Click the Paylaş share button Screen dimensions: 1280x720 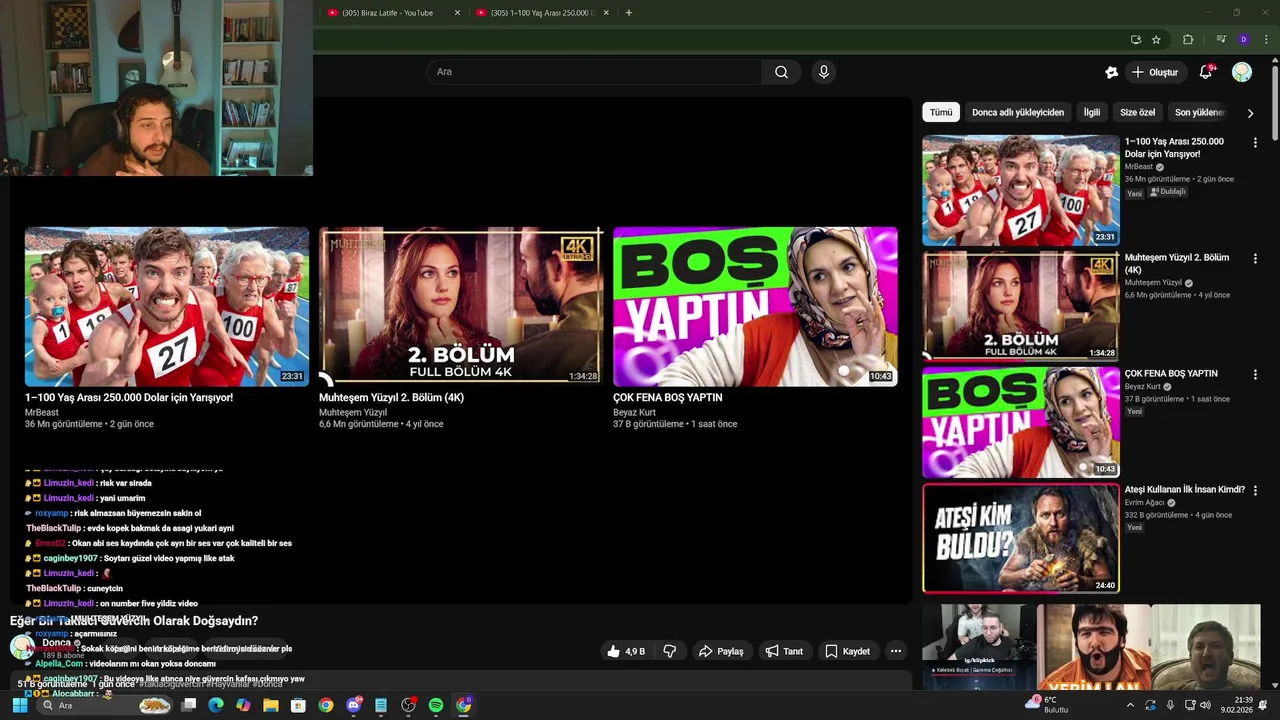pyautogui.click(x=721, y=651)
